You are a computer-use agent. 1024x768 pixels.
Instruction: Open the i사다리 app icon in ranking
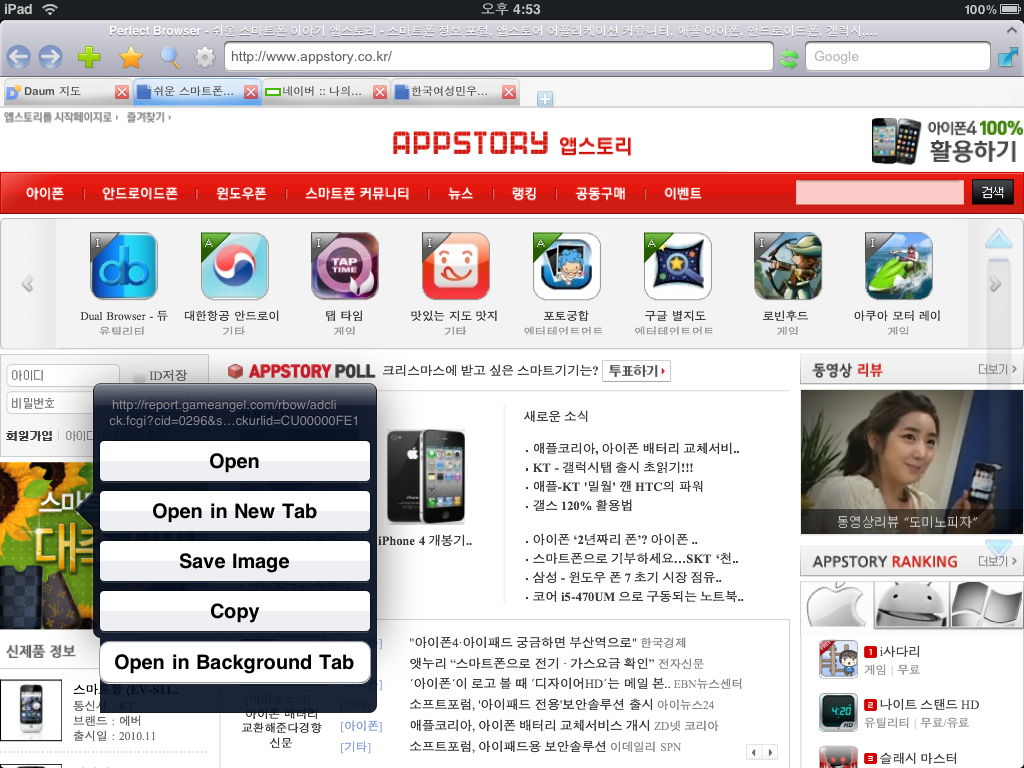pos(838,659)
